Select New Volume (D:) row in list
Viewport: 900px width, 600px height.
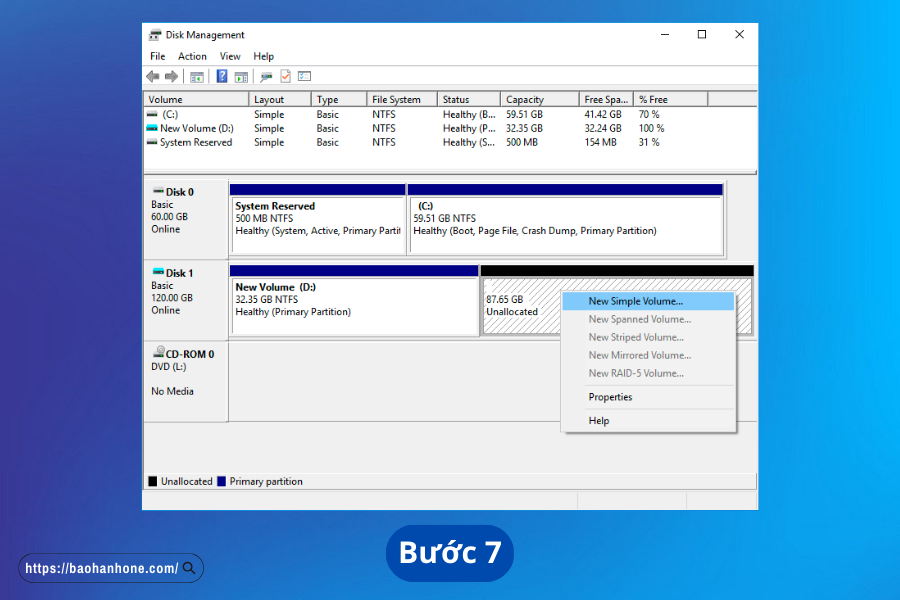pos(196,128)
